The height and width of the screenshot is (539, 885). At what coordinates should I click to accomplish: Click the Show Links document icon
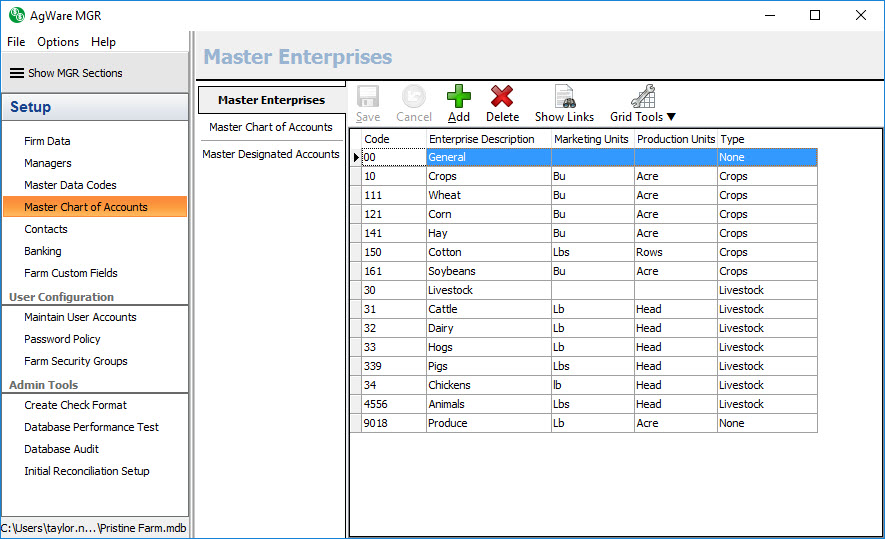click(564, 97)
